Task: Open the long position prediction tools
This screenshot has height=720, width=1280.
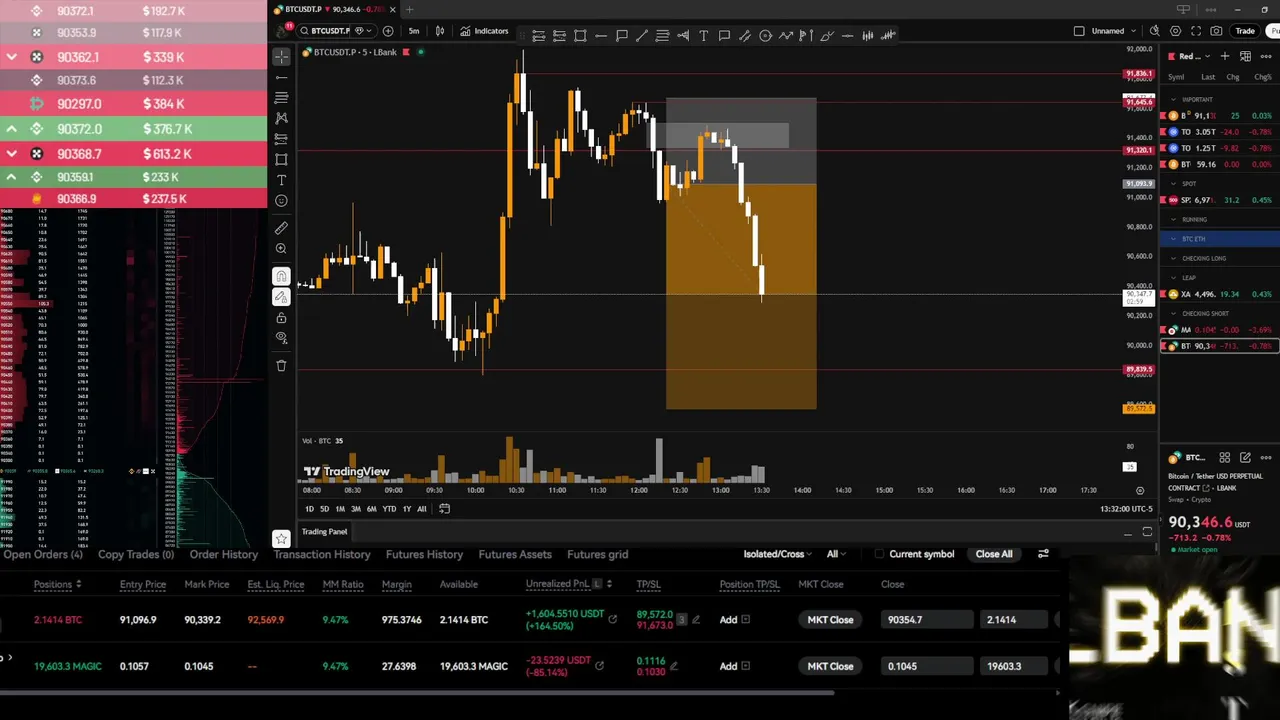Action: point(281,139)
